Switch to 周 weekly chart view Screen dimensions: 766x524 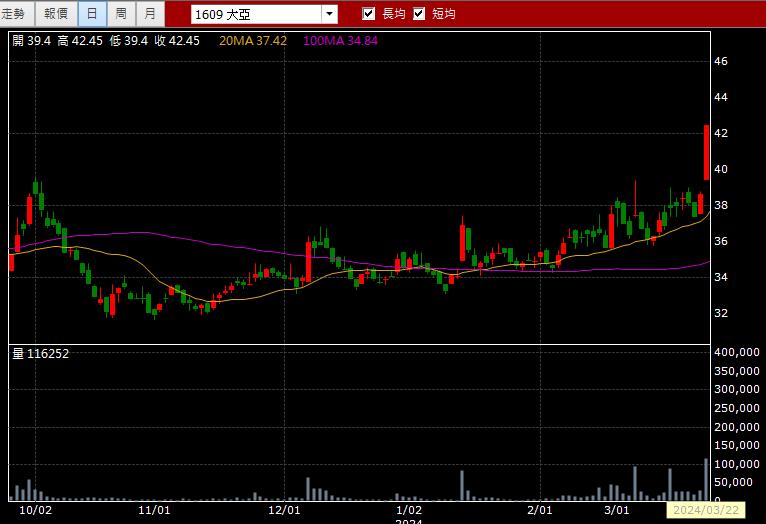click(121, 14)
